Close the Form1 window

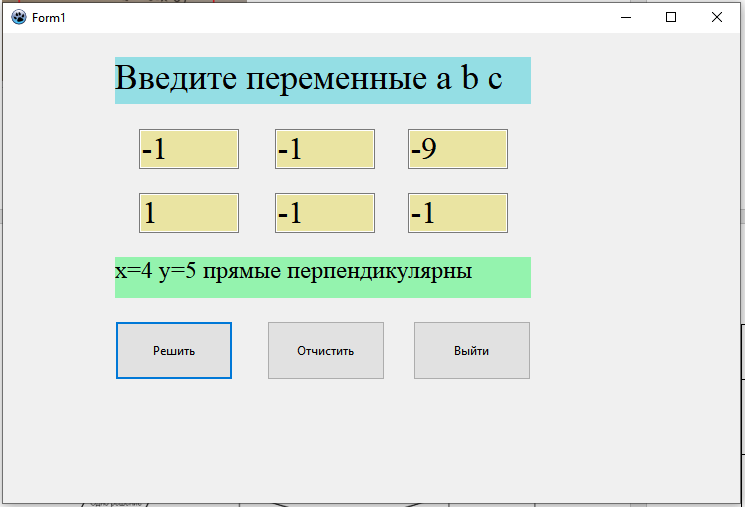(x=717, y=18)
